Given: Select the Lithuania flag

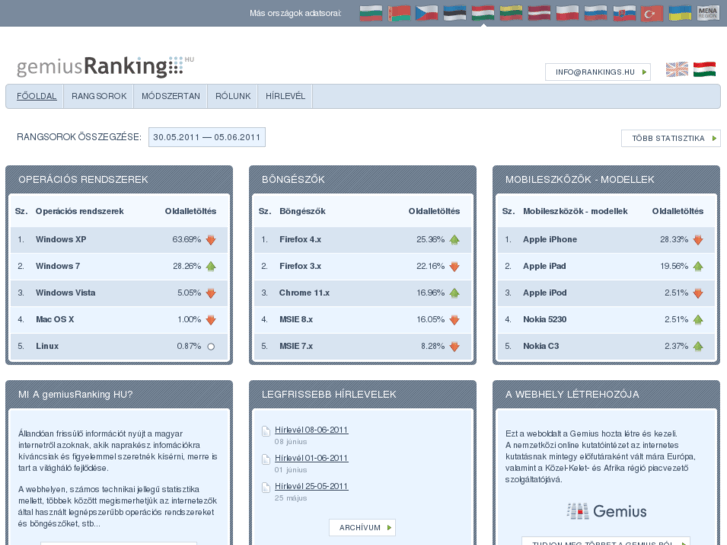Looking at the screenshot, I should [511, 13].
